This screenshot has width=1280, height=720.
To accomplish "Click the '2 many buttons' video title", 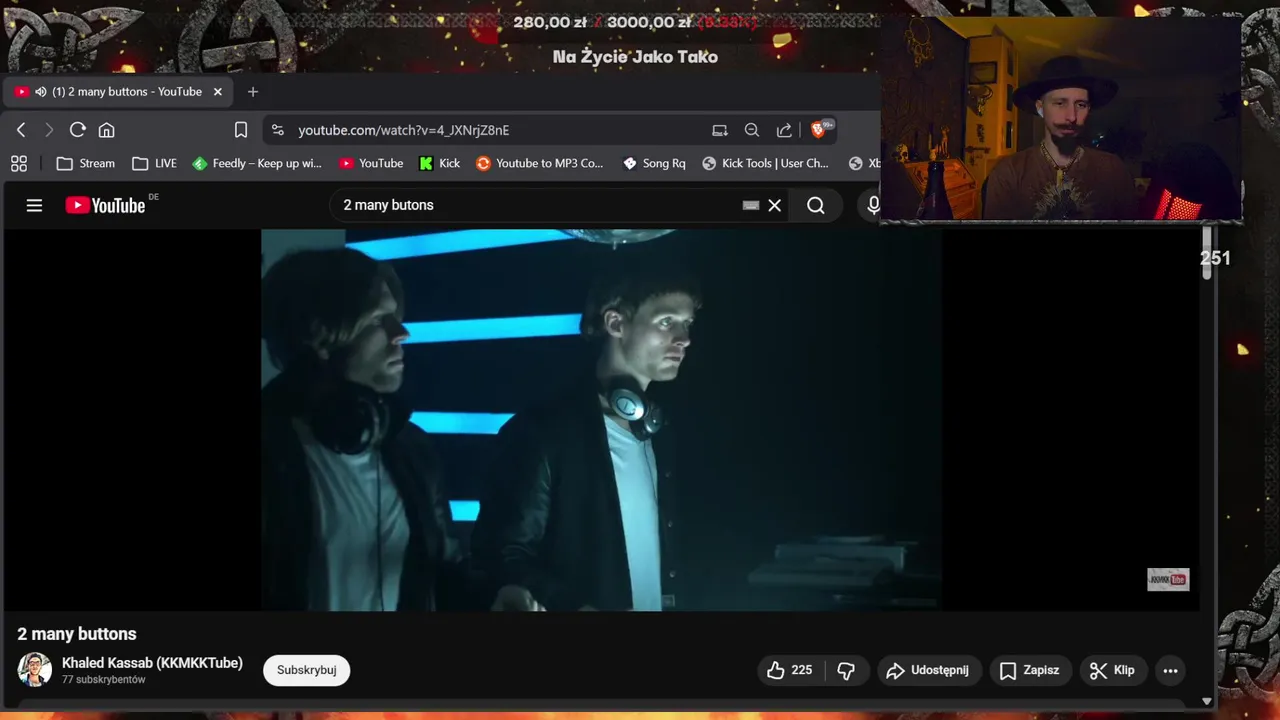I will coord(77,634).
